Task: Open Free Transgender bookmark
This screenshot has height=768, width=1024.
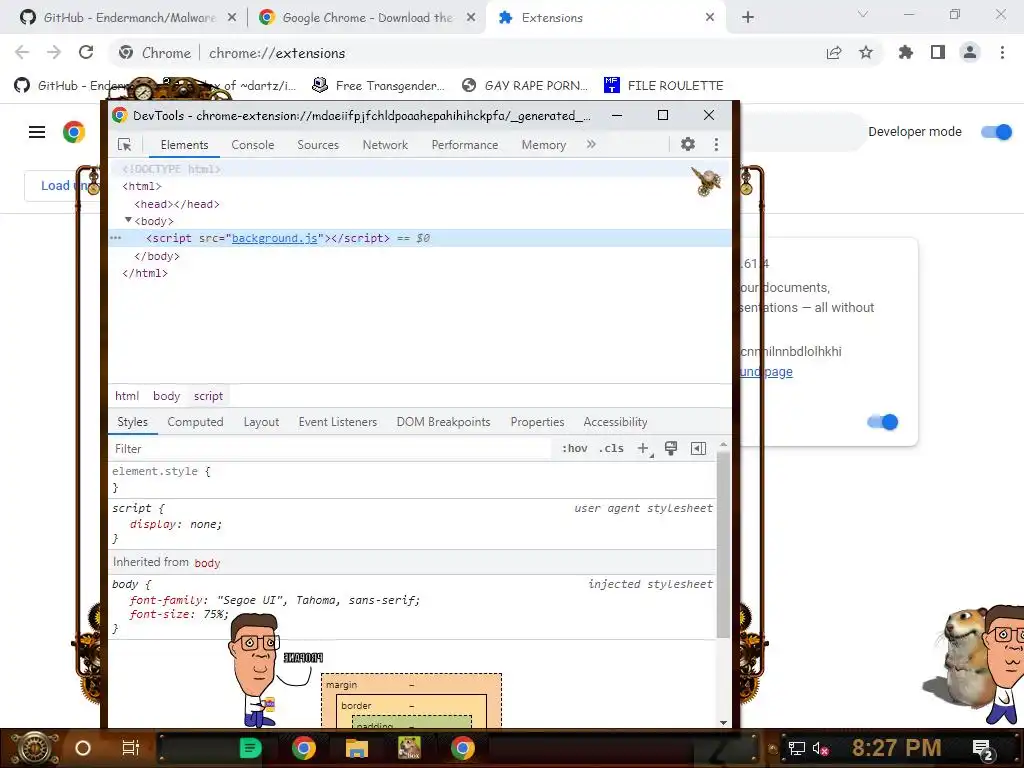Action: (x=379, y=86)
